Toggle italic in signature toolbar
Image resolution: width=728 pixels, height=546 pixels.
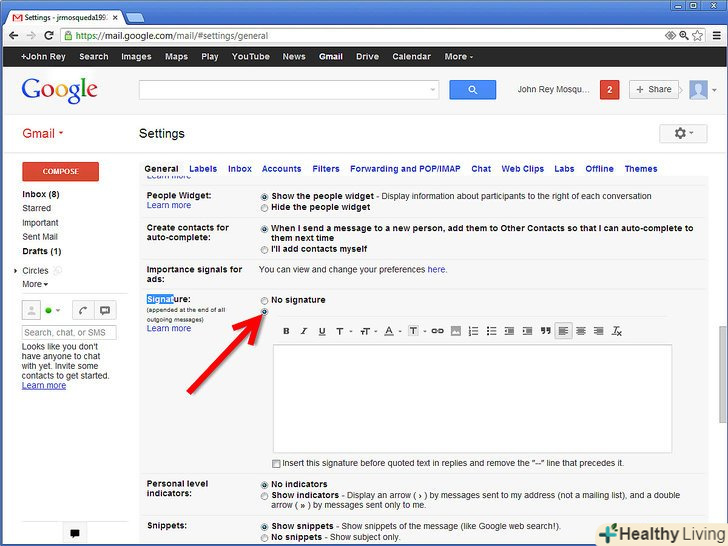click(x=304, y=331)
